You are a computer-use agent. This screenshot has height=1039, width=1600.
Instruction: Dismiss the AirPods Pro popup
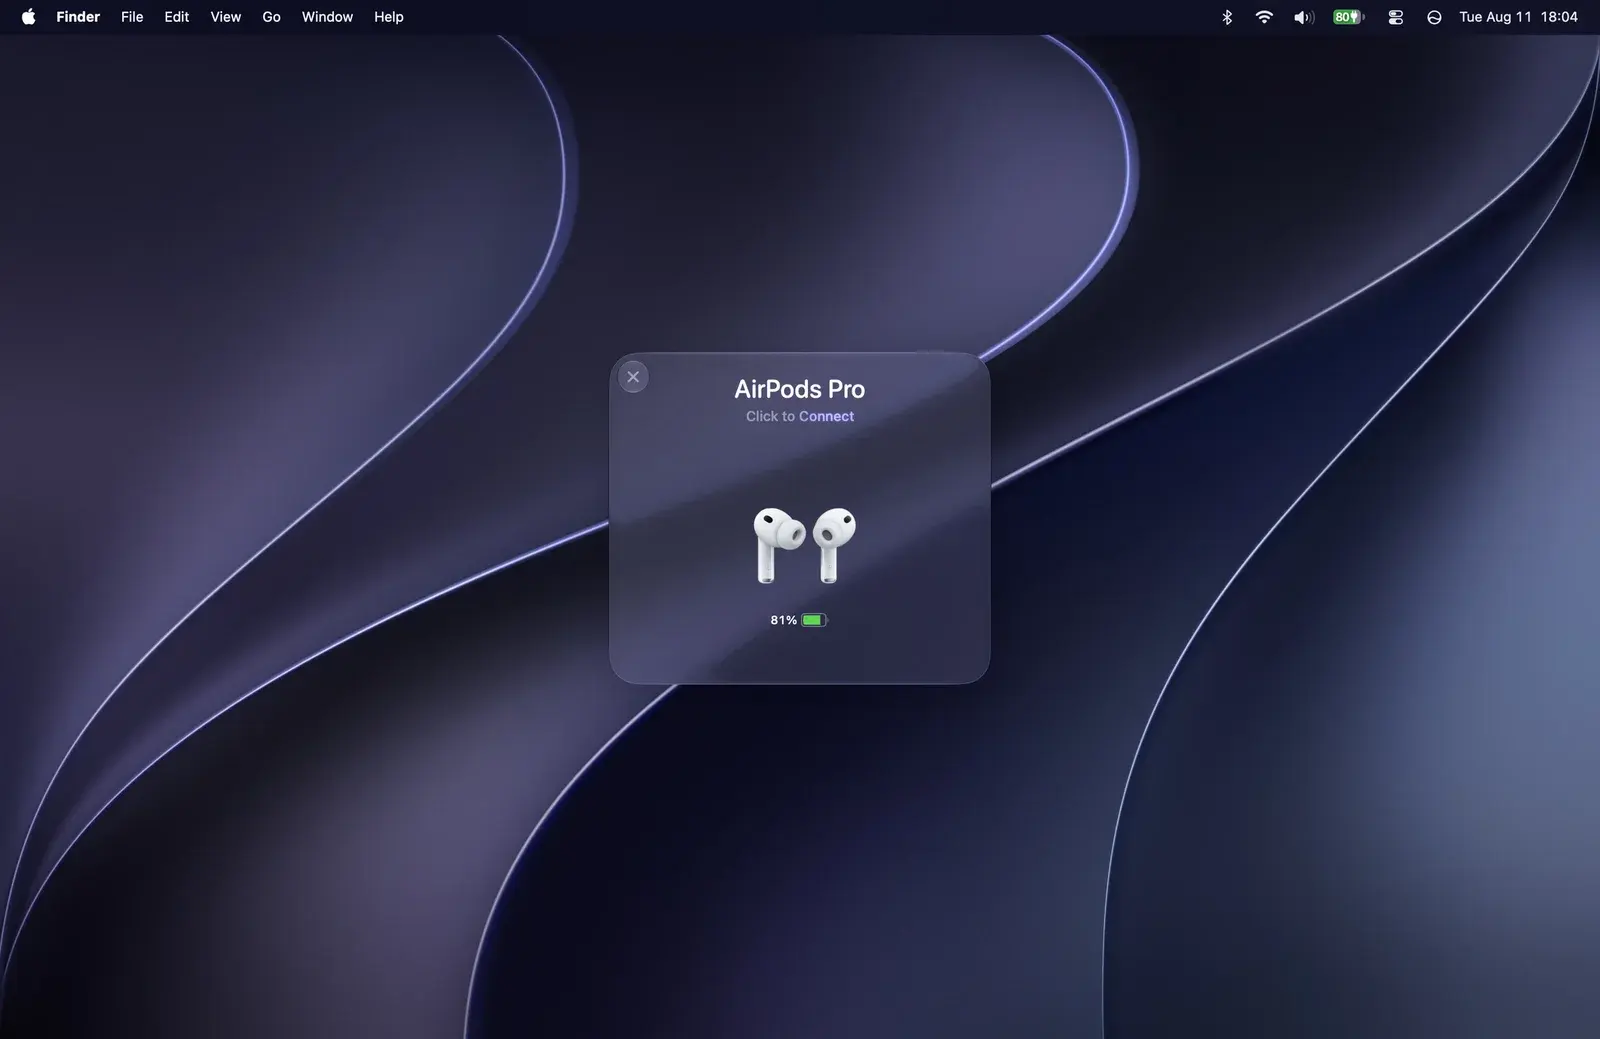[x=633, y=377]
